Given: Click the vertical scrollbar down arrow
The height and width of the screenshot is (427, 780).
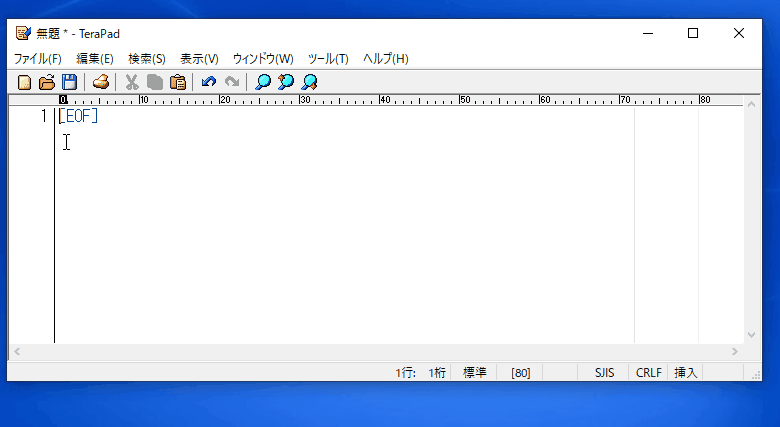Looking at the screenshot, I should (752, 335).
